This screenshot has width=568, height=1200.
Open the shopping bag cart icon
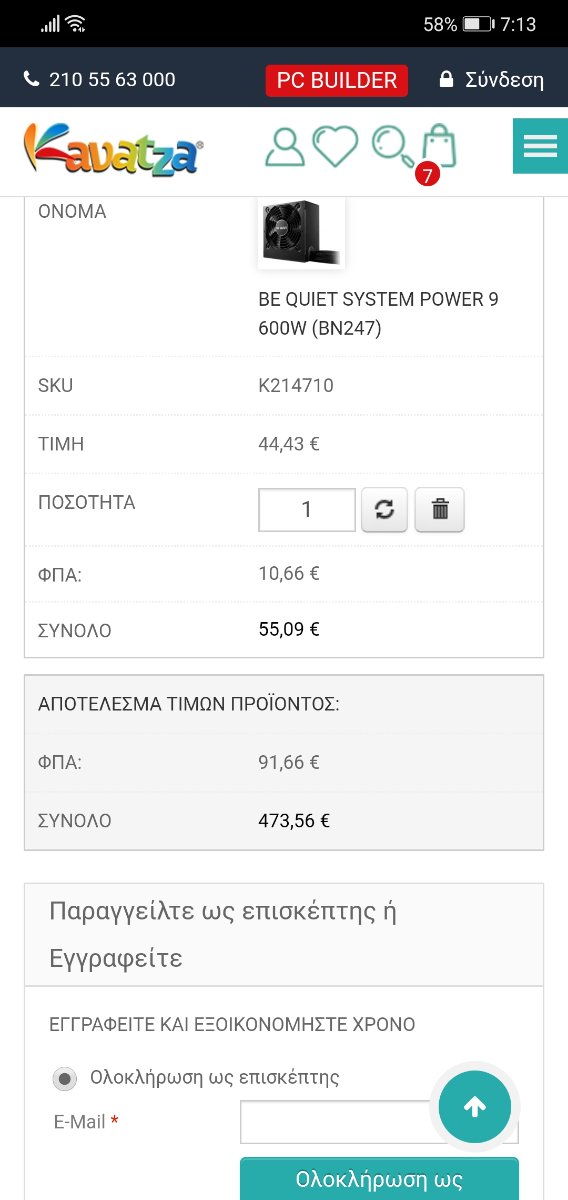(x=438, y=146)
